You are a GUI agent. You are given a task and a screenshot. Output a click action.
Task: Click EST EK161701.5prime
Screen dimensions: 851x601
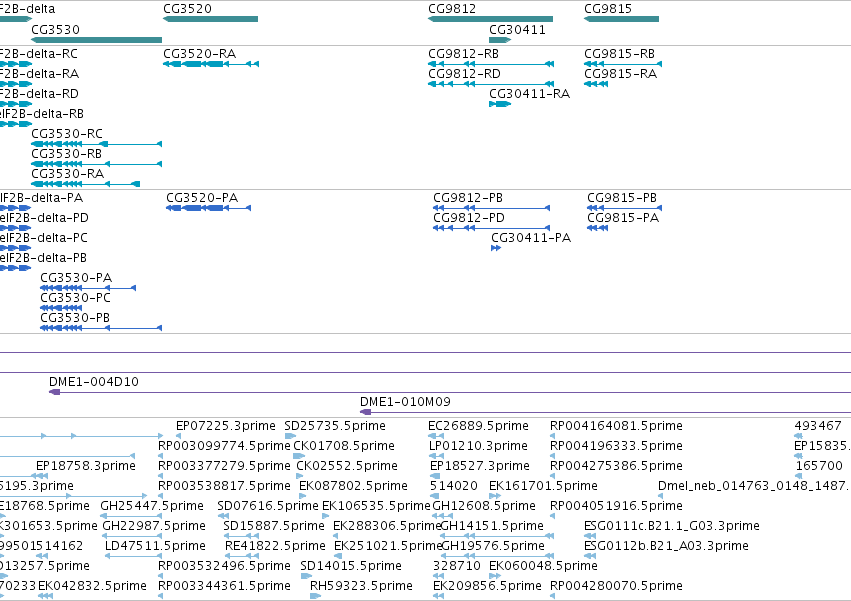543,486
